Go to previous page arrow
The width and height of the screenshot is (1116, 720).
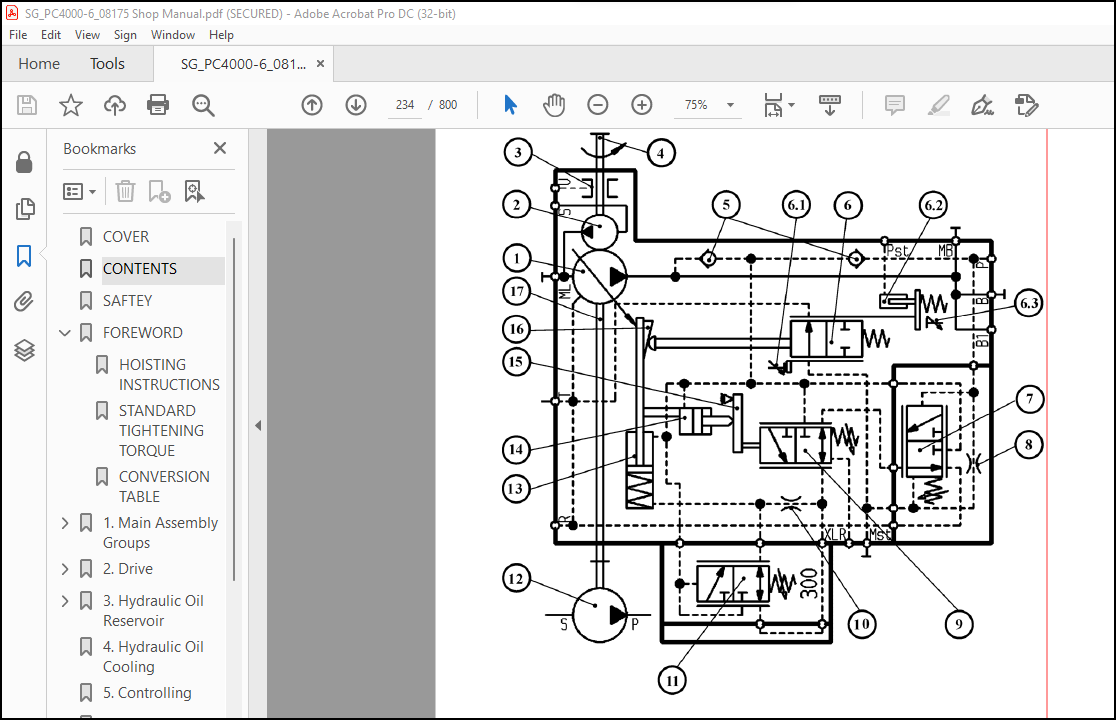pos(312,105)
